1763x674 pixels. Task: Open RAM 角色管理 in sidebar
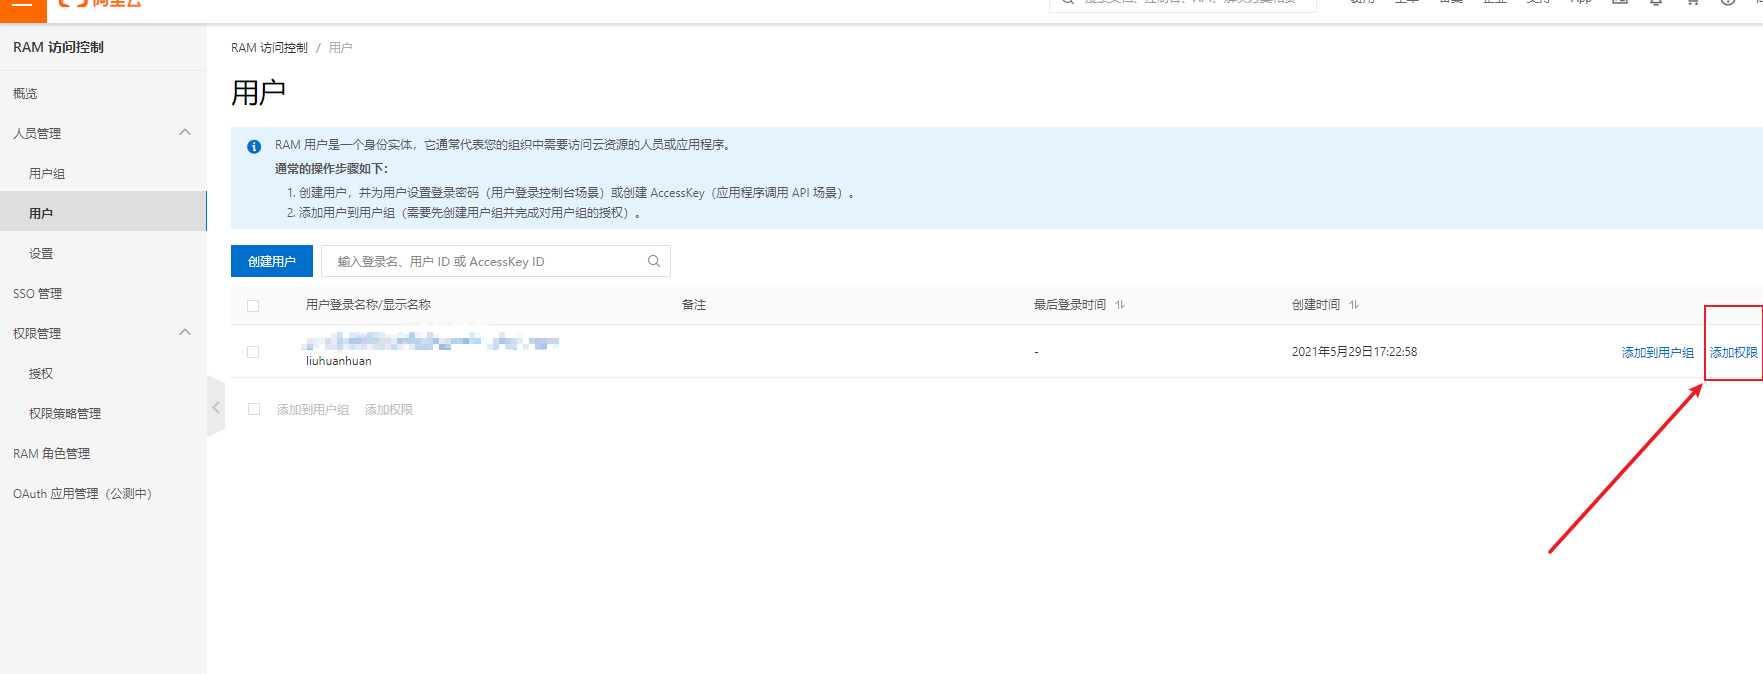tap(51, 453)
